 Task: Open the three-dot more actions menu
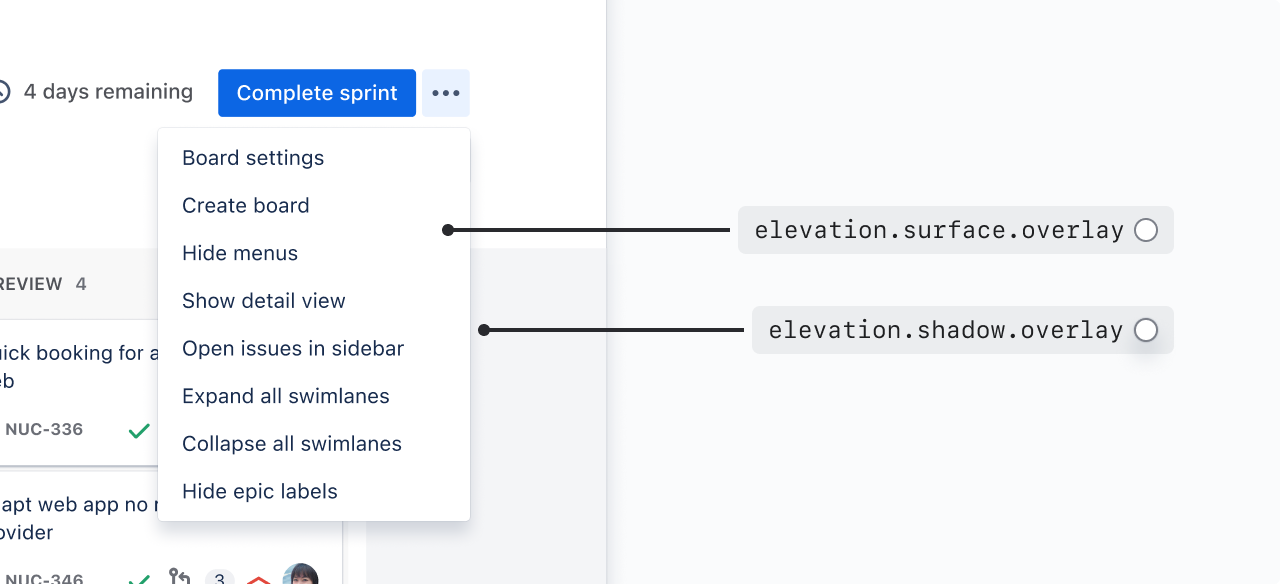click(445, 93)
